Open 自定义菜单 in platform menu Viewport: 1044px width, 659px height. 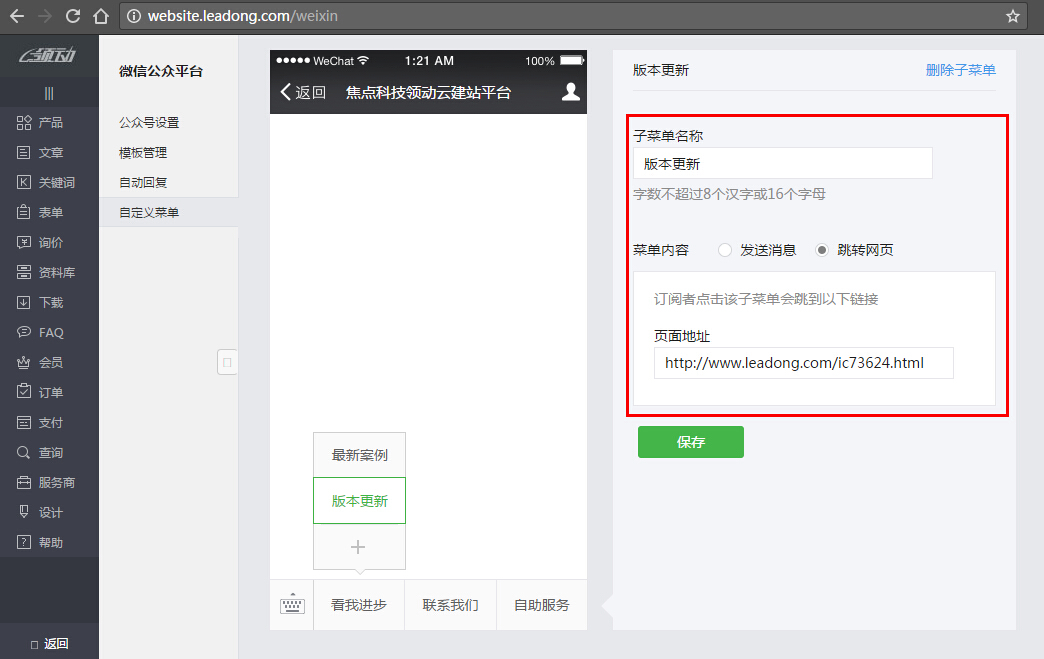pos(149,212)
